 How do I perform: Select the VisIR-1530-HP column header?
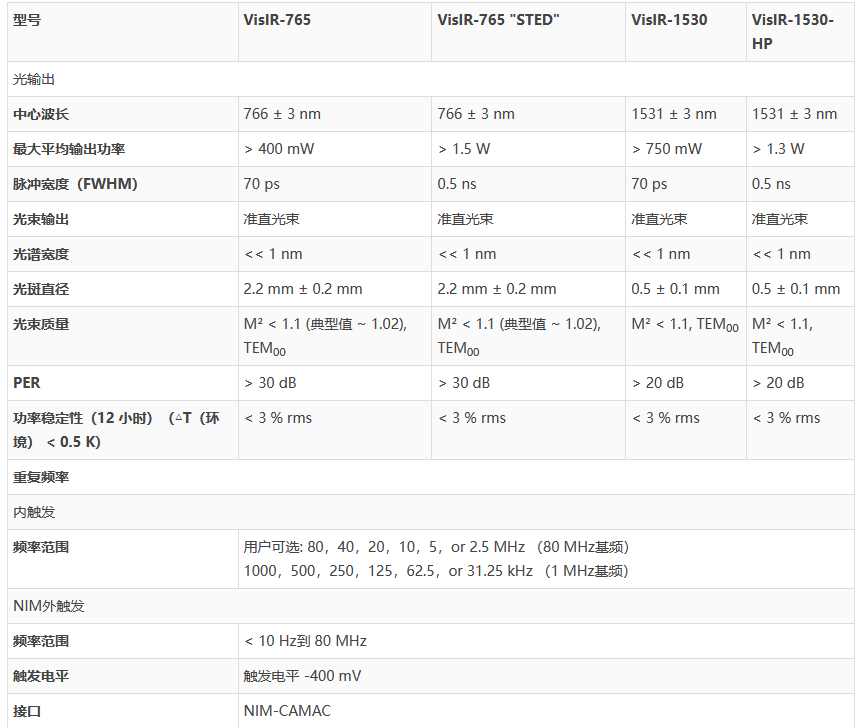point(792,32)
